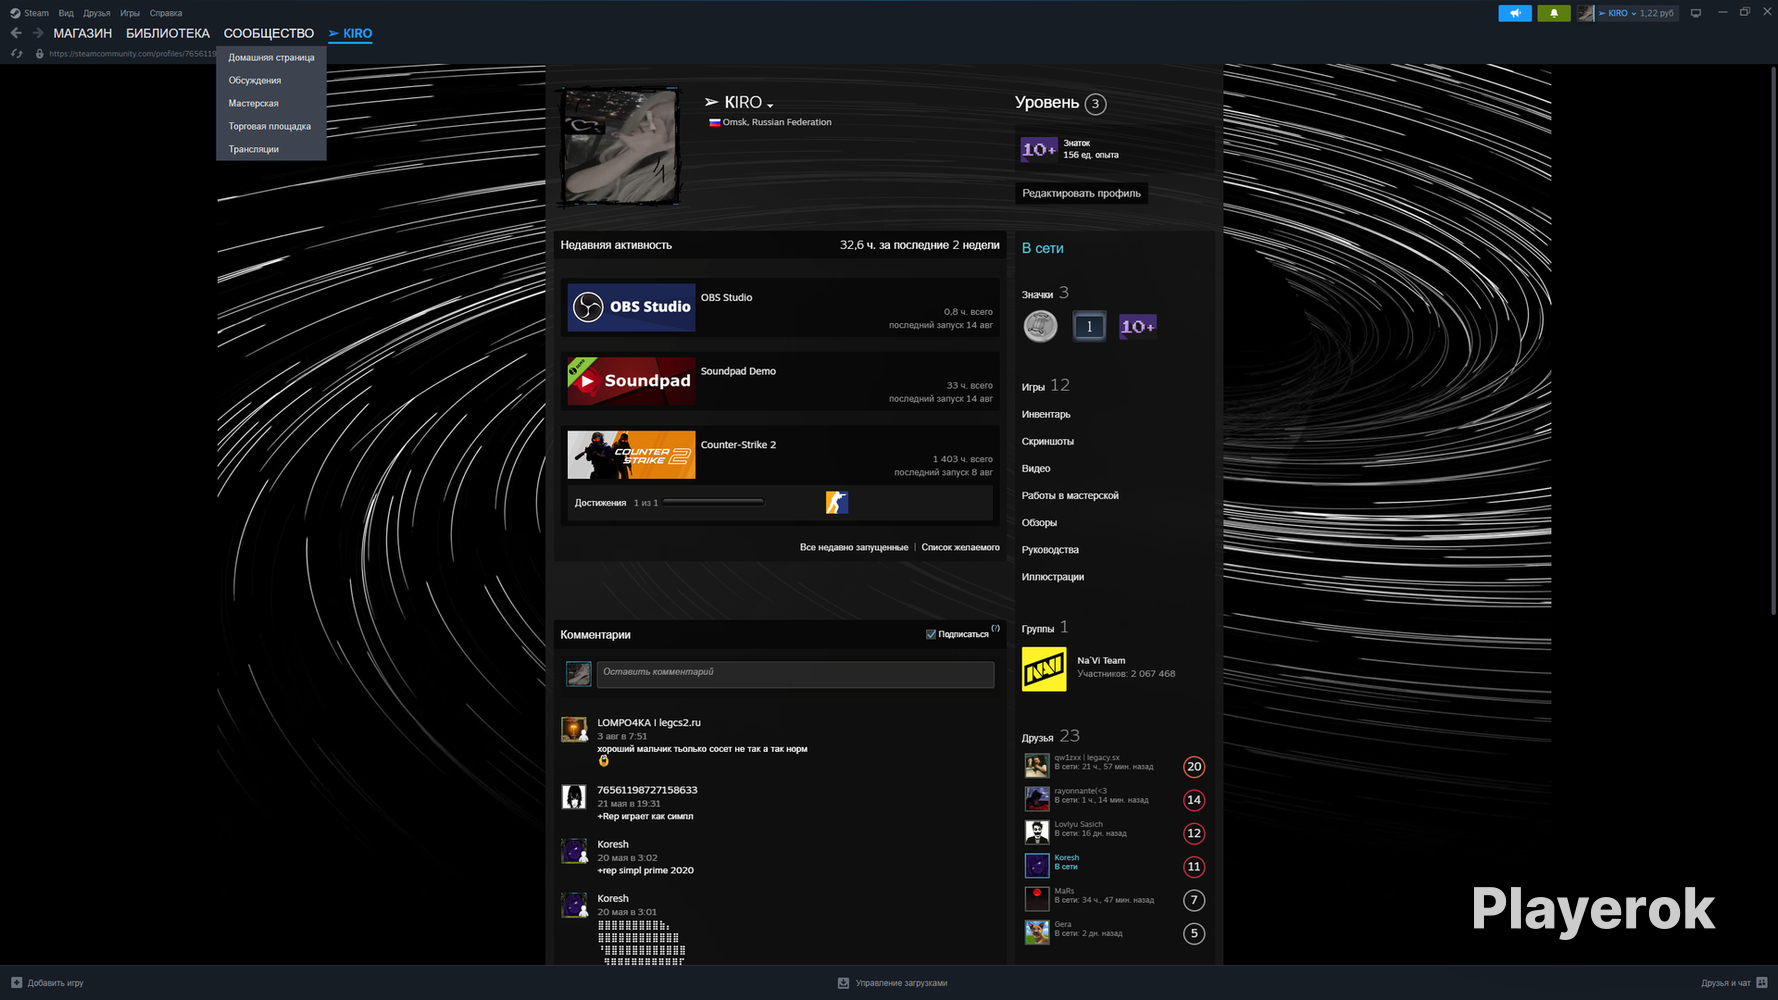Click the steamcommunity profile URL text
Image resolution: width=1778 pixels, height=1000 pixels.
(132, 54)
